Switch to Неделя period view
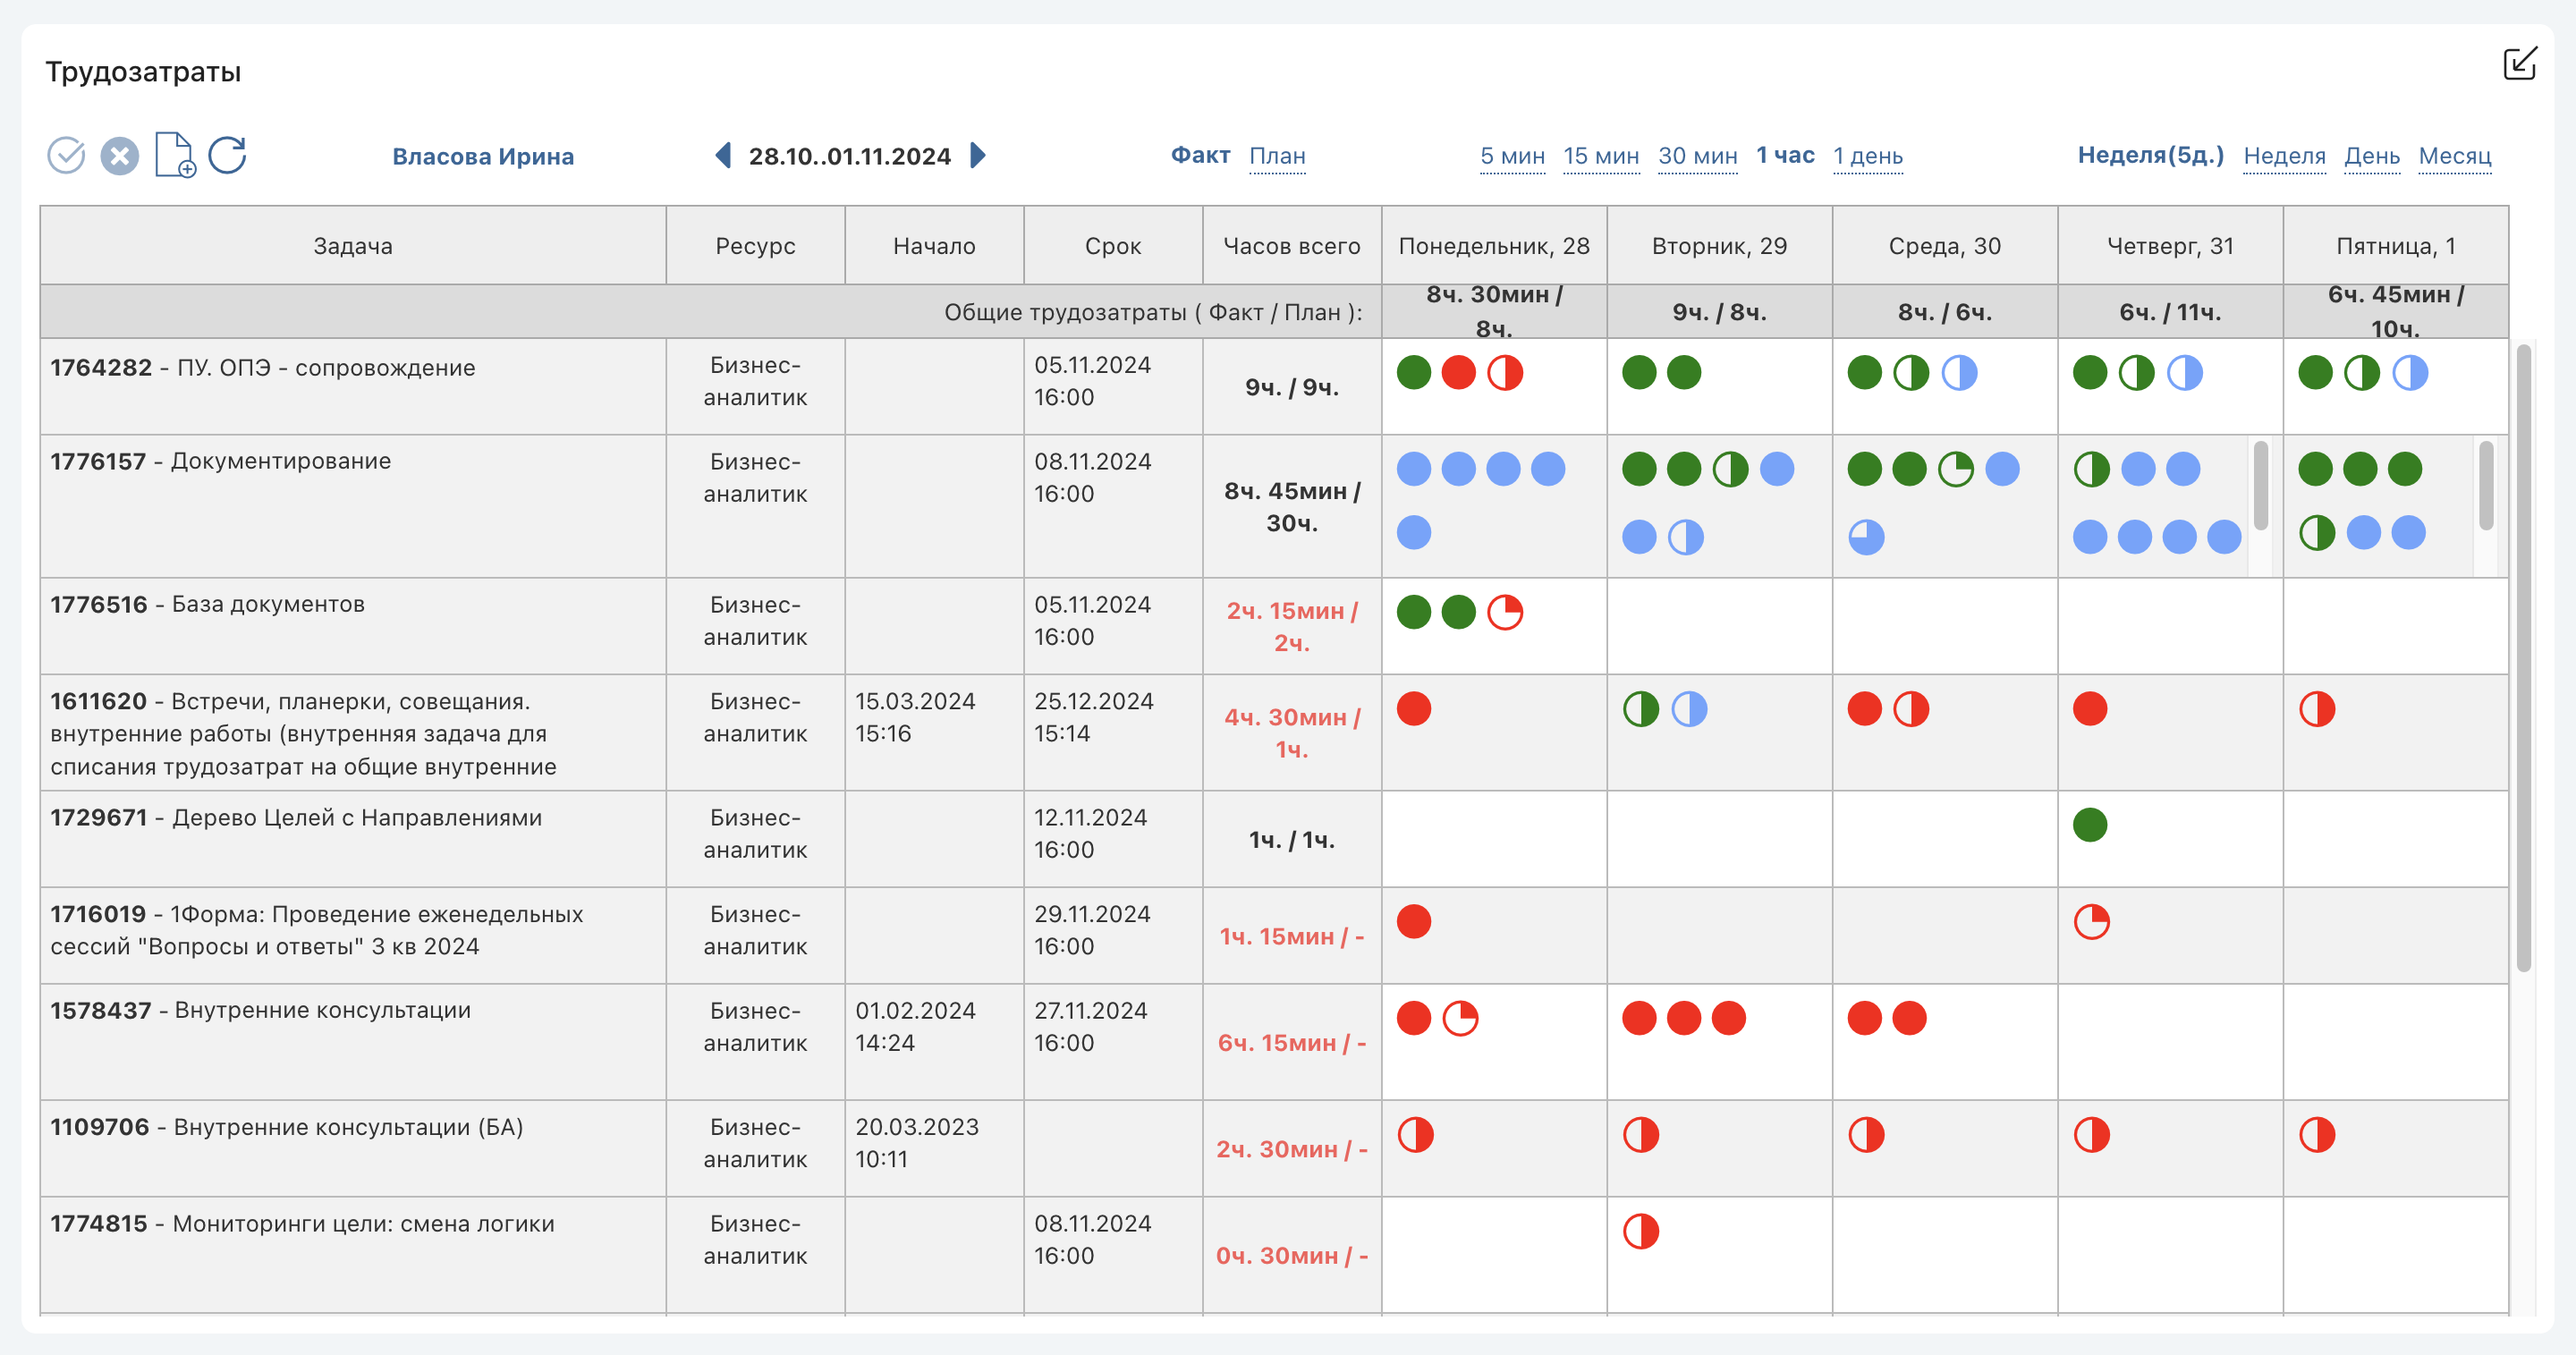Image resolution: width=2576 pixels, height=1355 pixels. pos(2284,156)
